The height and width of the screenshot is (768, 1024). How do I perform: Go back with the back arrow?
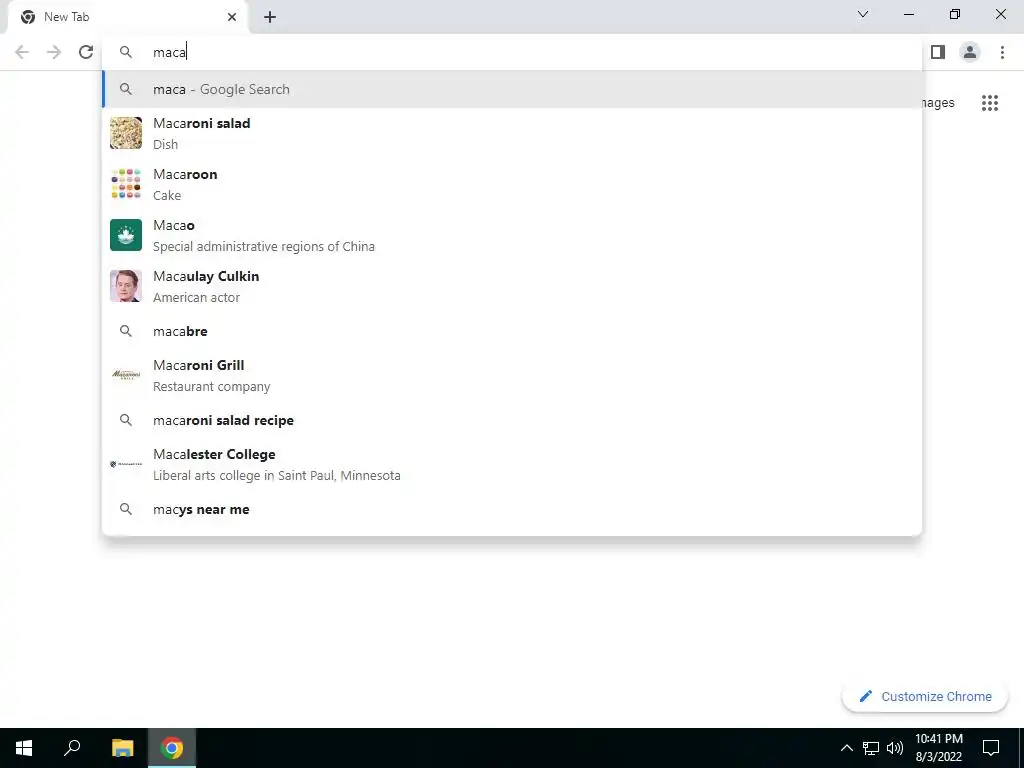22,52
